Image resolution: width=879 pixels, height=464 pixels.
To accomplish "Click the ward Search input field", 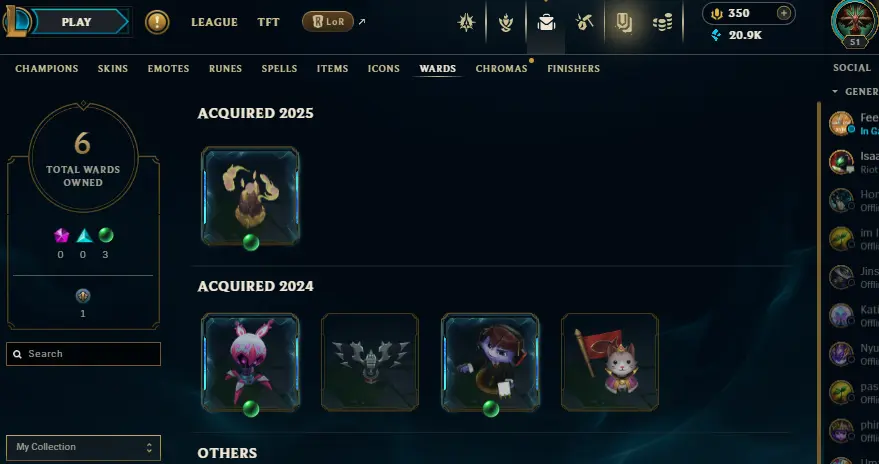I will point(84,354).
